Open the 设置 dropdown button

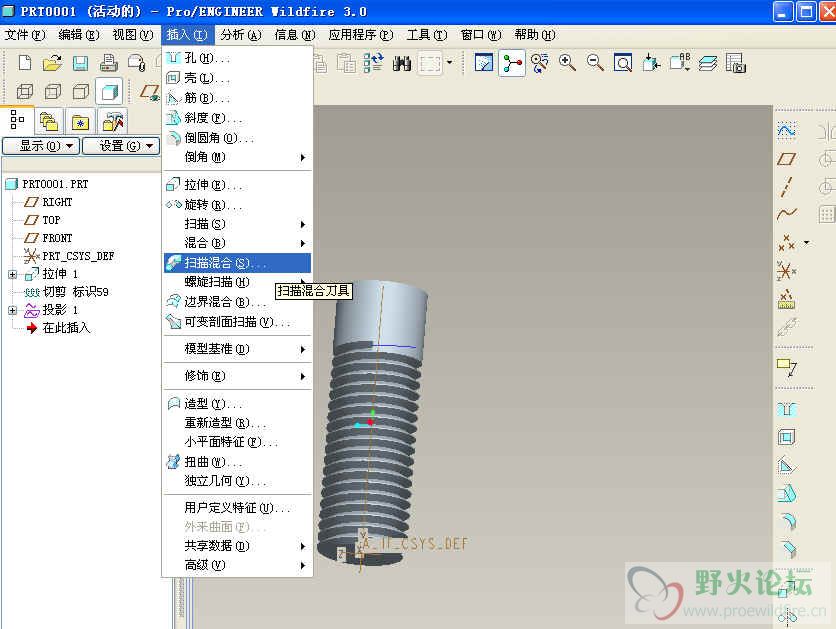click(x=121, y=146)
